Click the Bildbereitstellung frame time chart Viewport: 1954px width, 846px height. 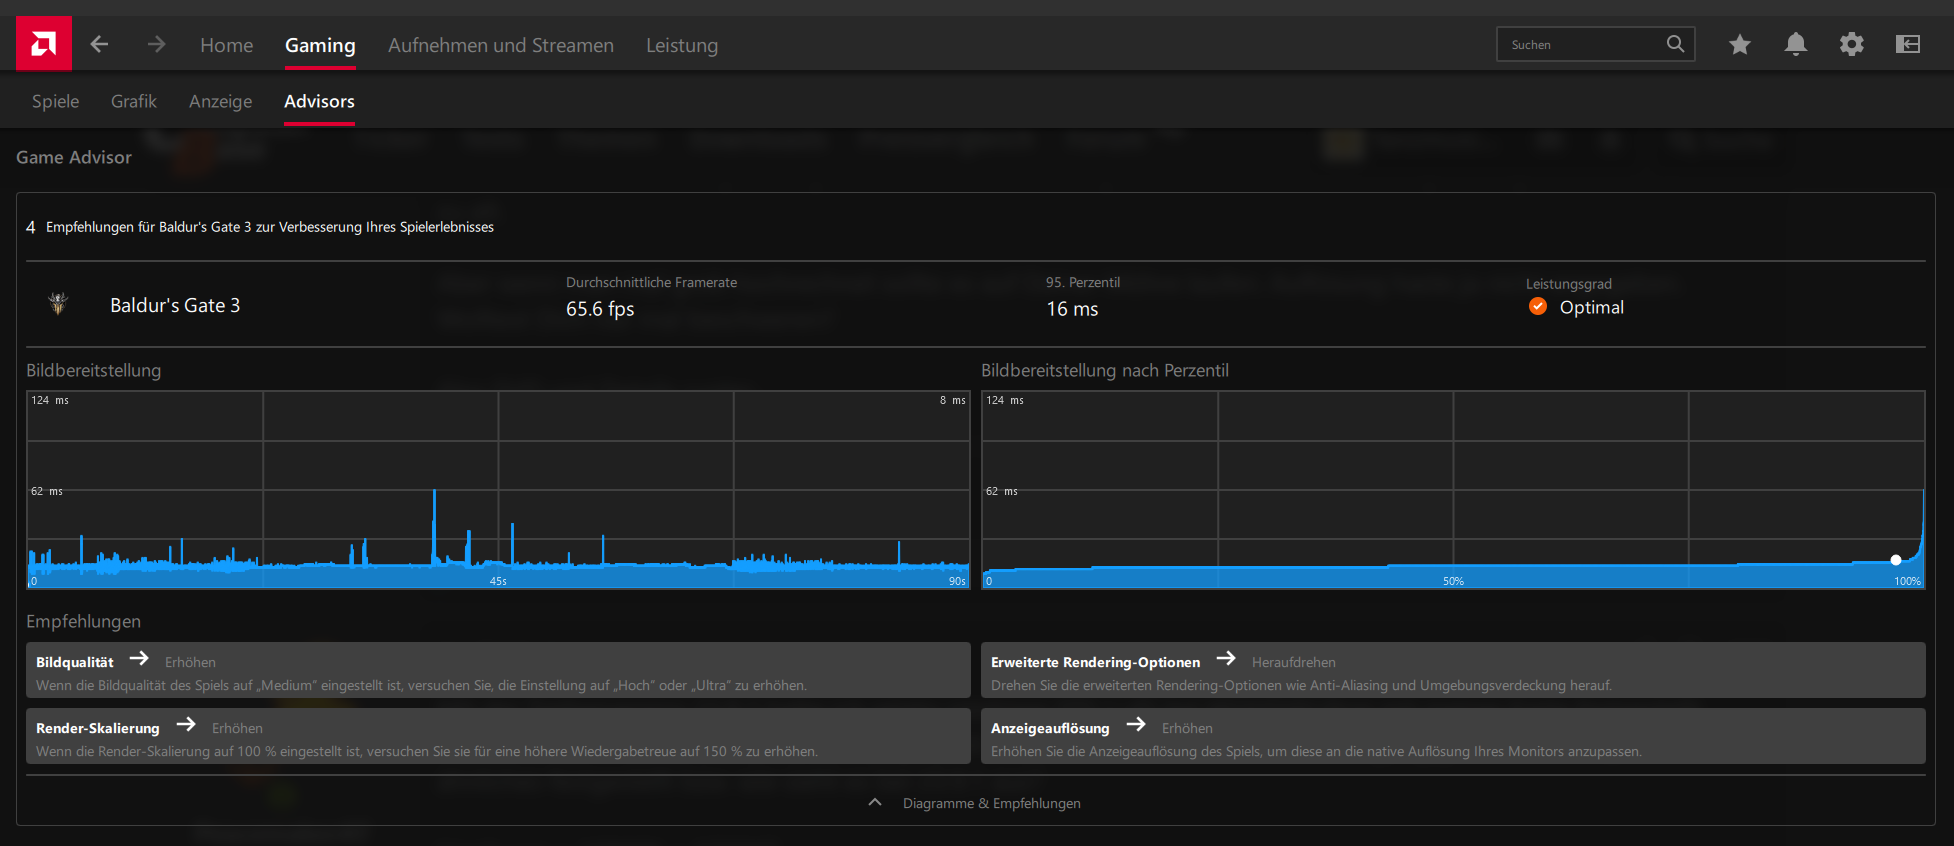coord(498,489)
